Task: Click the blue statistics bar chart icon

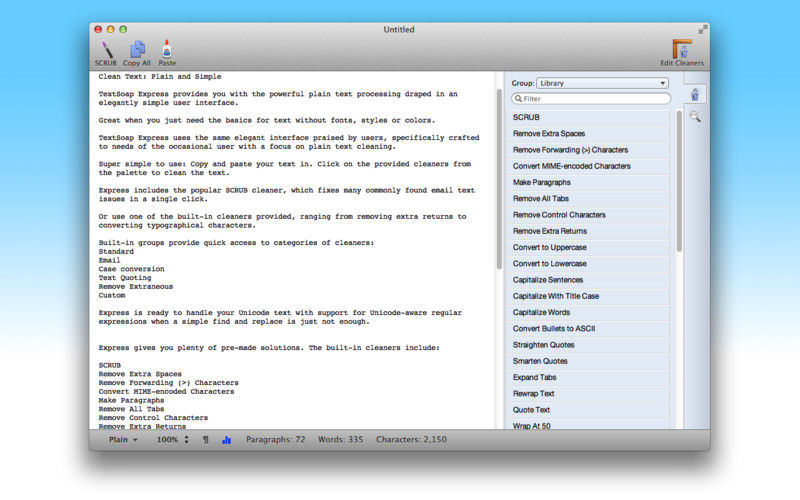Action: tap(227, 439)
